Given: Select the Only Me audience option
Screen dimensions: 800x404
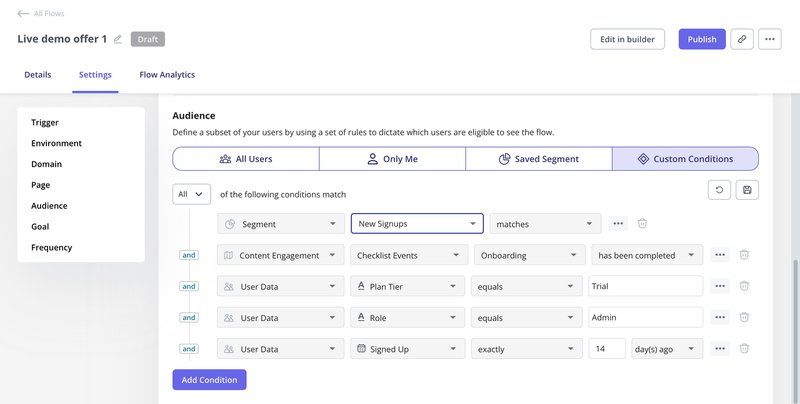Looking at the screenshot, I should point(392,159).
